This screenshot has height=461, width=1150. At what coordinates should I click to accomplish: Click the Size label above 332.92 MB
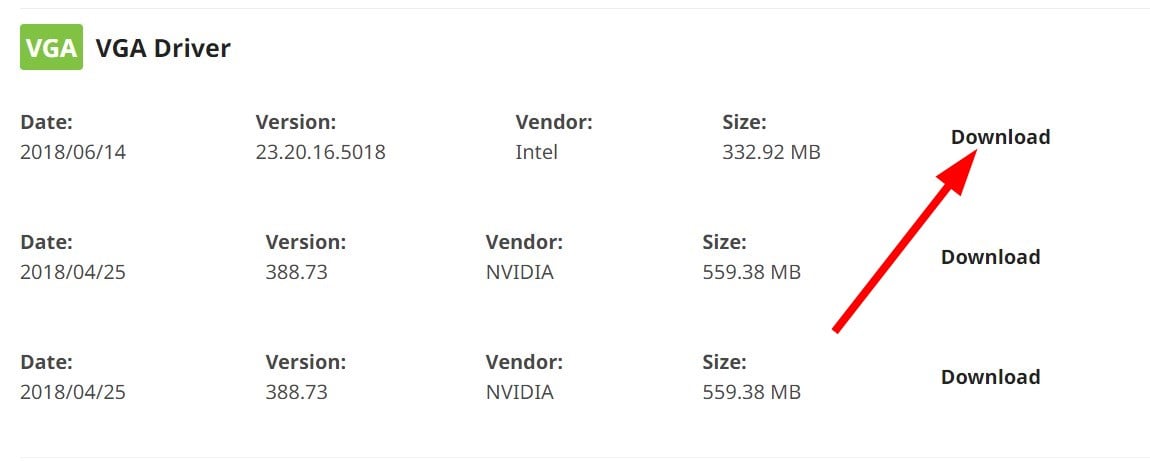tap(744, 122)
